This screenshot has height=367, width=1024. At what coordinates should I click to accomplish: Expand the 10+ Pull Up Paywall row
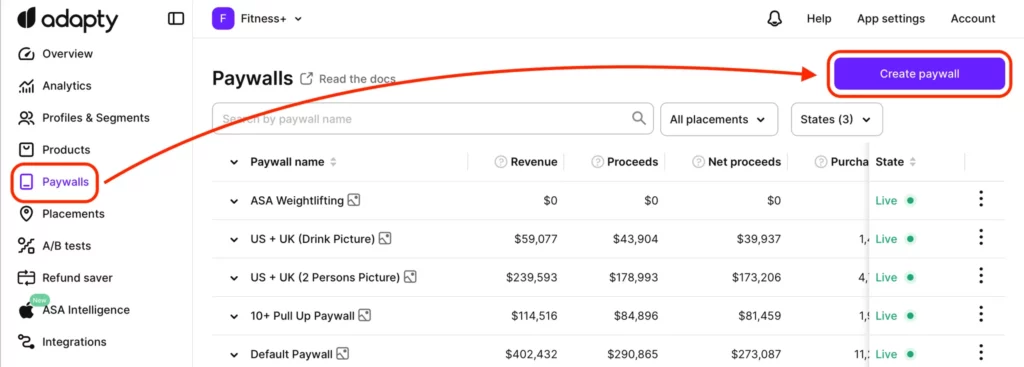234,317
